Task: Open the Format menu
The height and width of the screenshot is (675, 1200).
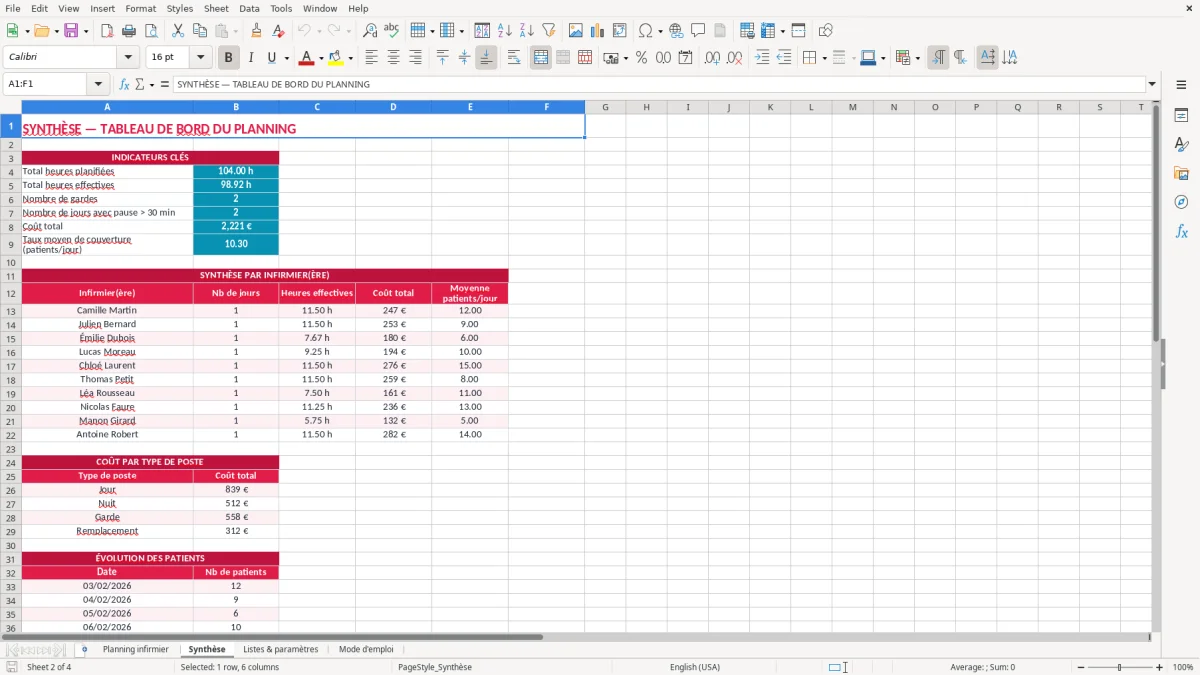Action: click(140, 8)
